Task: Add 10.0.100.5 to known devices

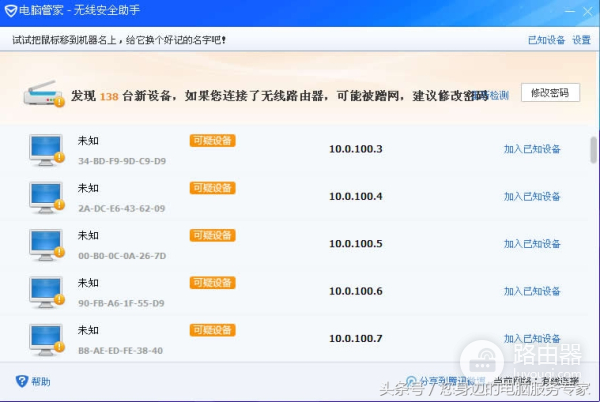Action: point(532,244)
